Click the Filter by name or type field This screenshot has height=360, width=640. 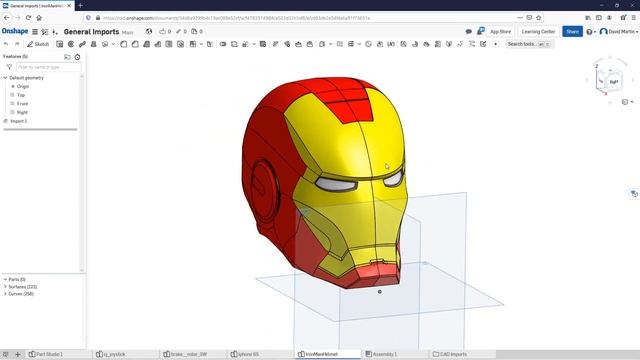(x=49, y=67)
